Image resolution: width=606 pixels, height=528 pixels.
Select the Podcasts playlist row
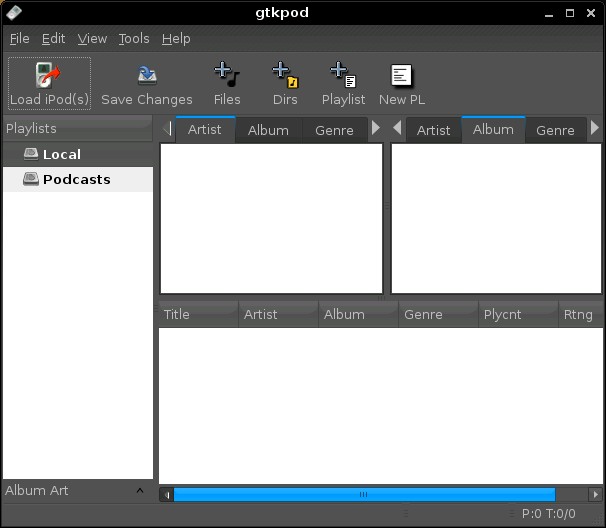pyautogui.click(x=77, y=179)
